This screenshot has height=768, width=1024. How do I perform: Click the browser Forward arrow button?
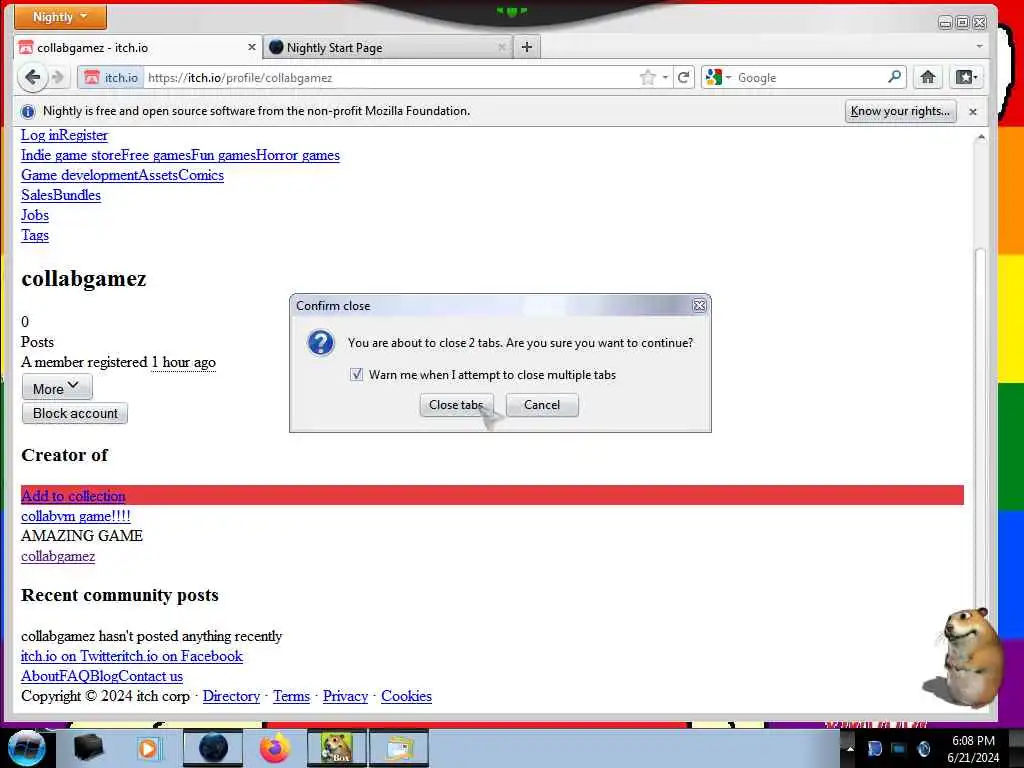click(x=58, y=78)
